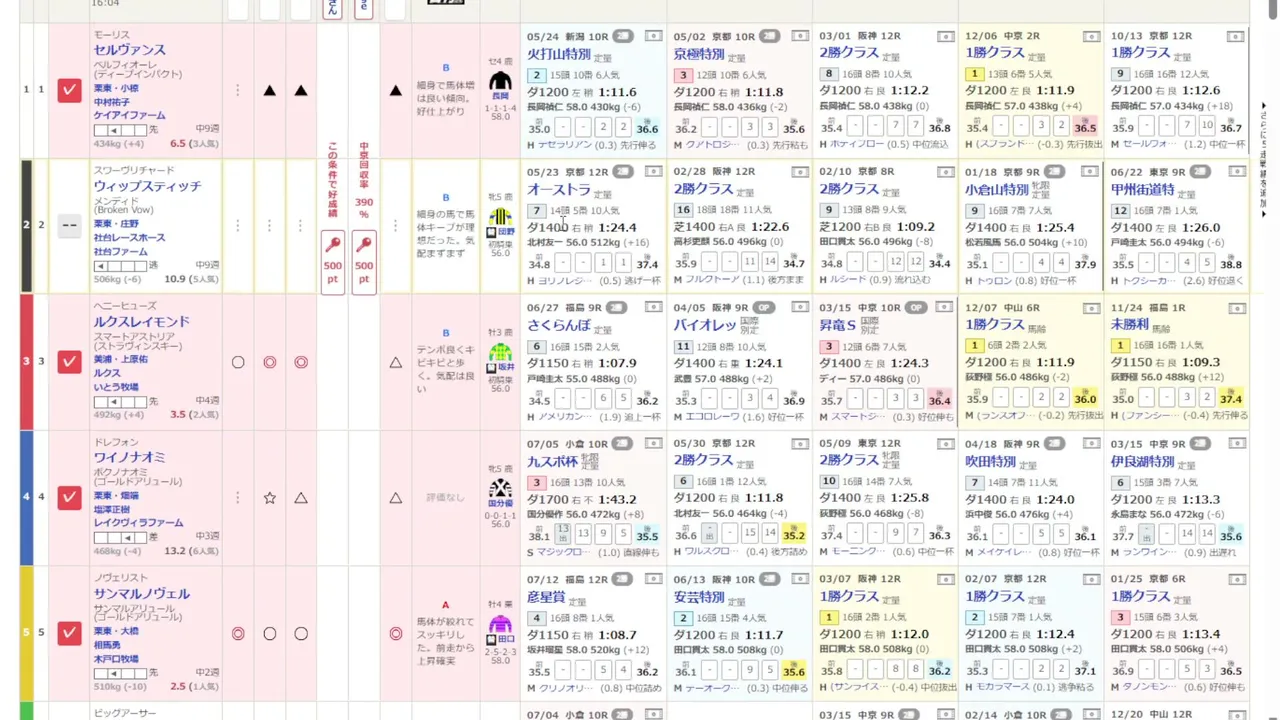The height and width of the screenshot is (720, 1280).
Task: Uncheck the checkbox for サンマルノヴェル
Action: tap(69, 633)
